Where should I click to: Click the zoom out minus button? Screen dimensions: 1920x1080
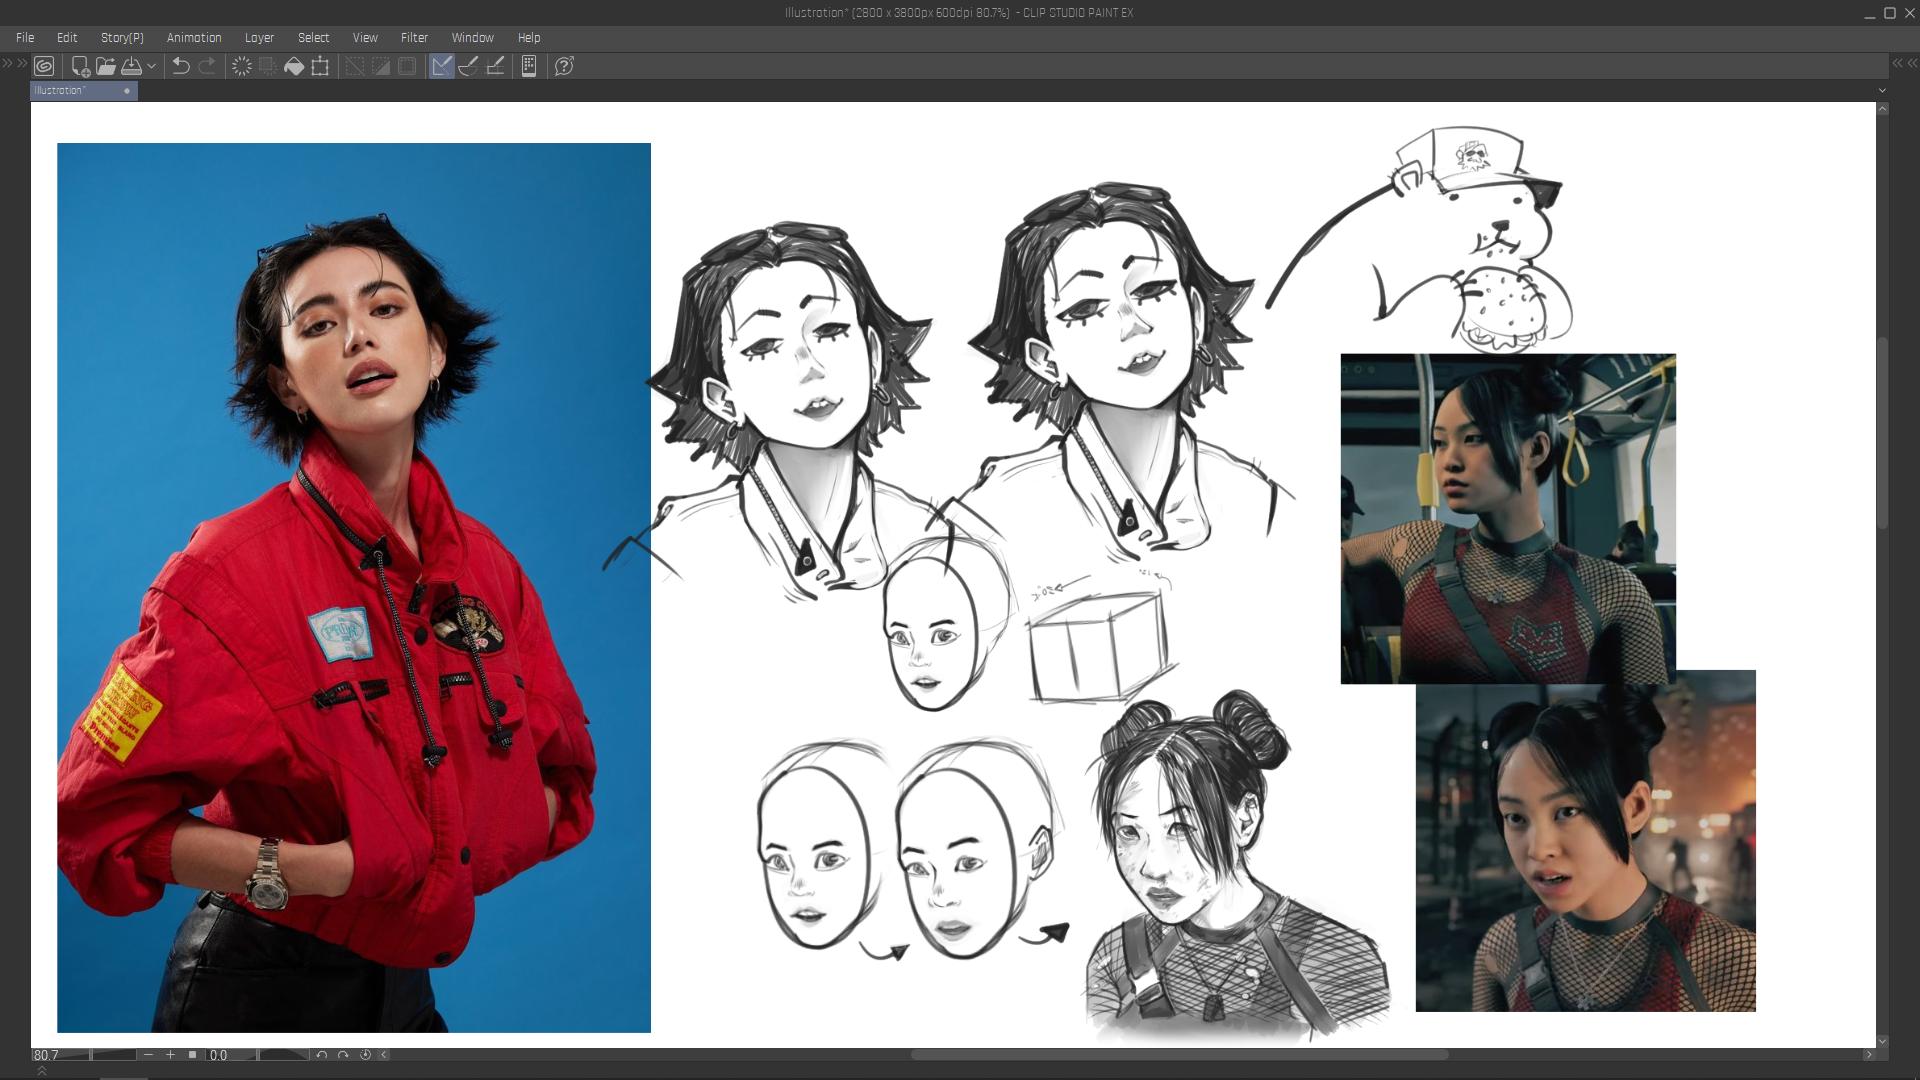(149, 1055)
